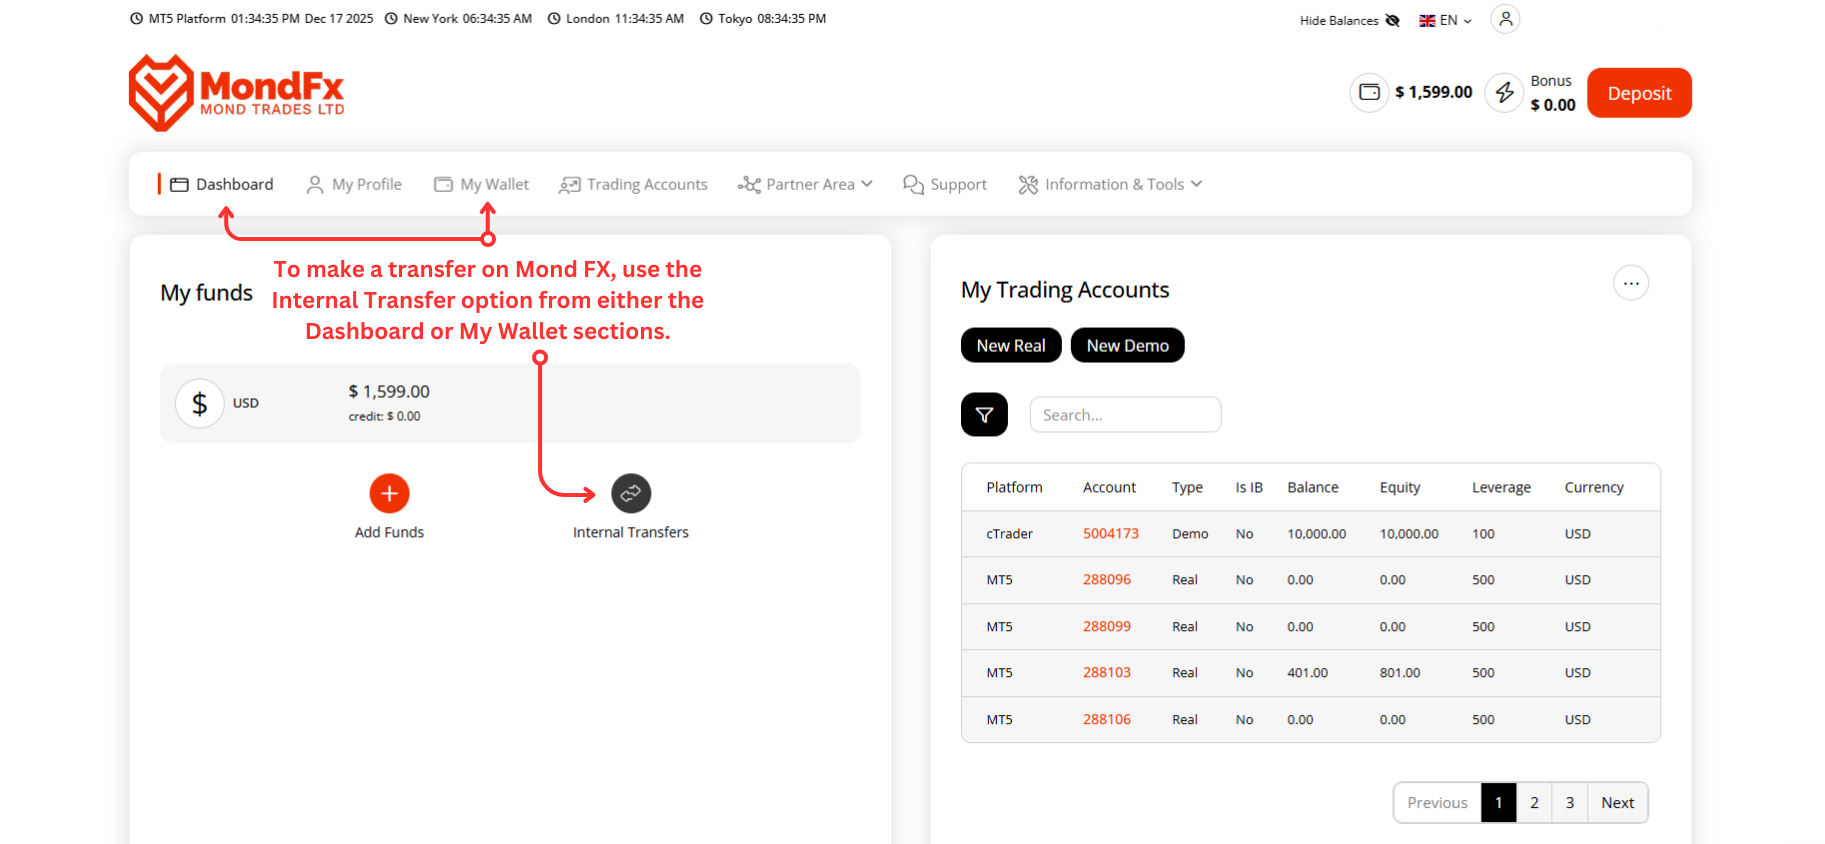Expand the EN language dropdown
1825x844 pixels.
coord(1446,20)
